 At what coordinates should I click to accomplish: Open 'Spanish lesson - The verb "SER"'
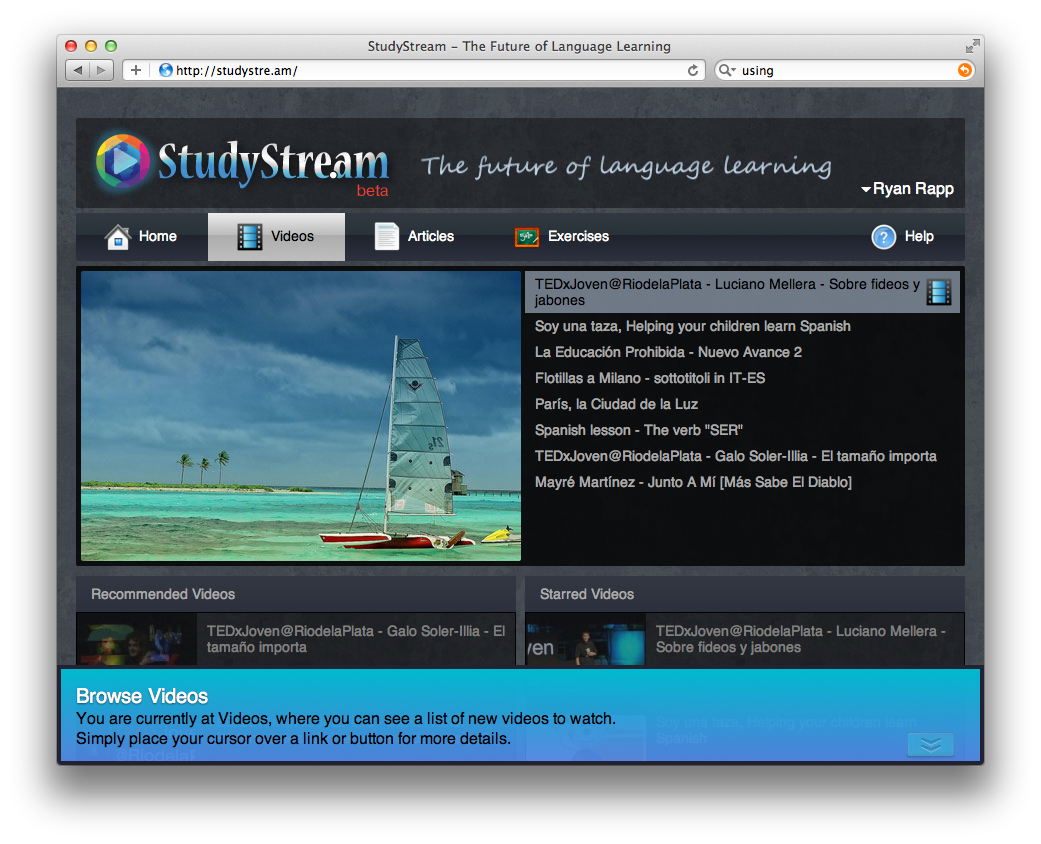coord(639,430)
